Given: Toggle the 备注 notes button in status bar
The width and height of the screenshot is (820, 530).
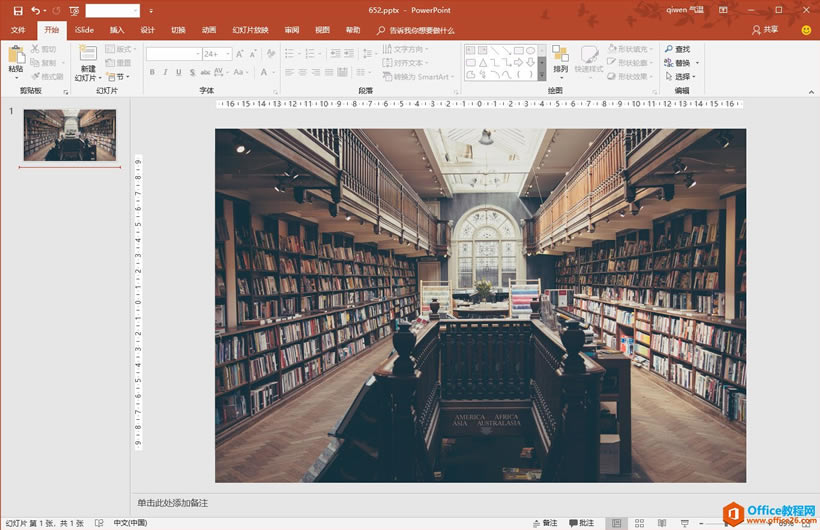Looking at the screenshot, I should pos(545,523).
